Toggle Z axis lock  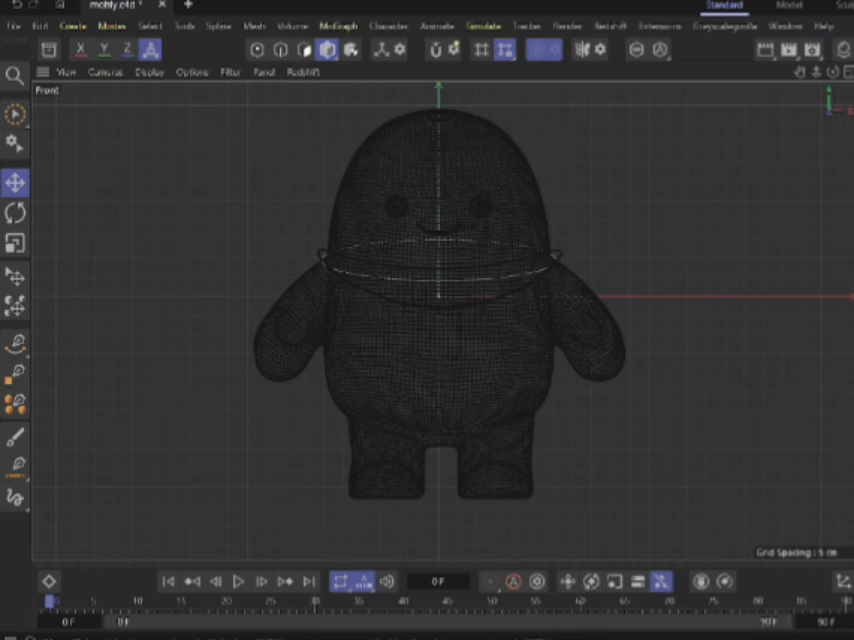click(127, 50)
